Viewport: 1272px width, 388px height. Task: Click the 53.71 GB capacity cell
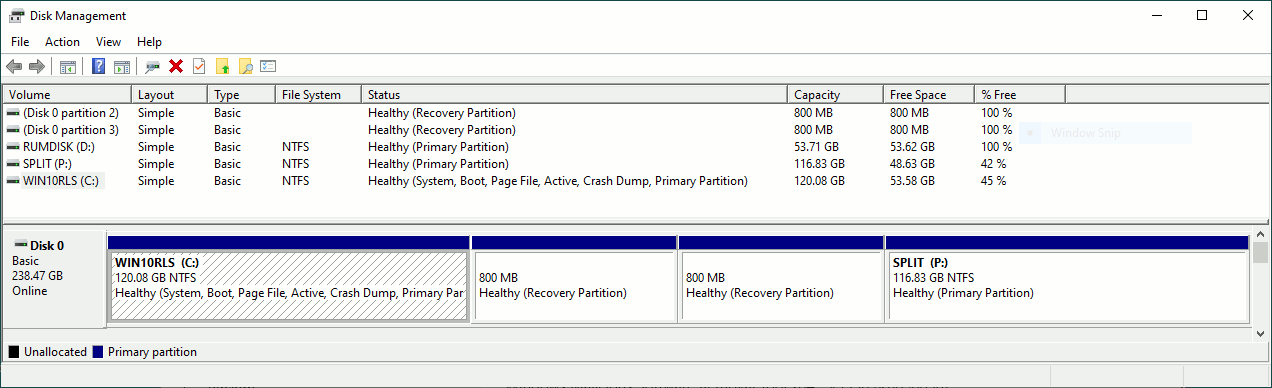click(x=817, y=147)
